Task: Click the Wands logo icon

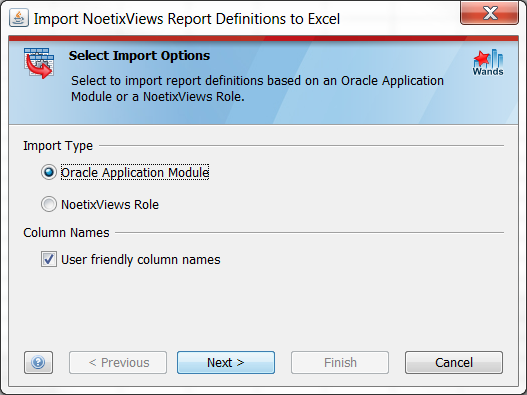Action: [488, 63]
